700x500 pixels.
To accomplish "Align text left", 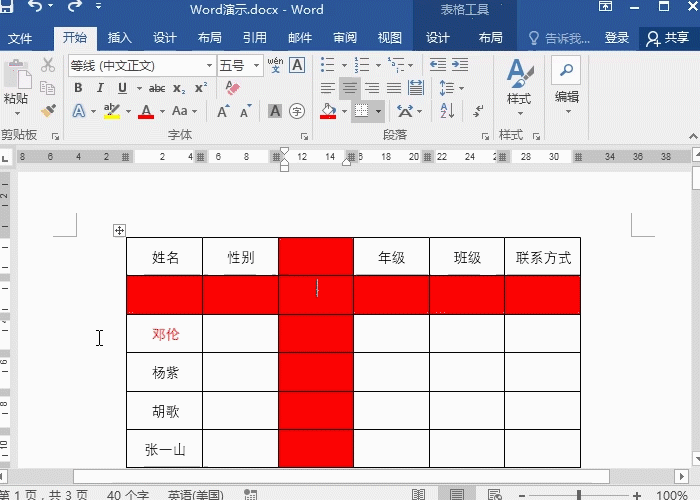I will point(328,88).
